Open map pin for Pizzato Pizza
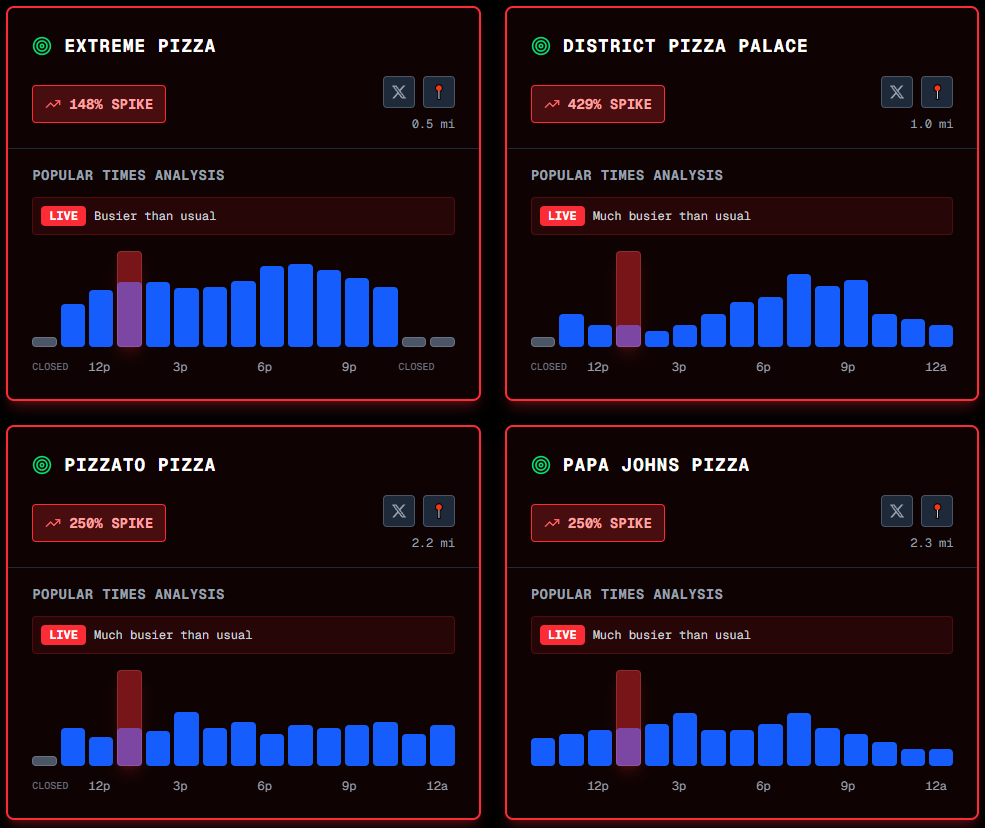The image size is (985, 828). (x=439, y=511)
